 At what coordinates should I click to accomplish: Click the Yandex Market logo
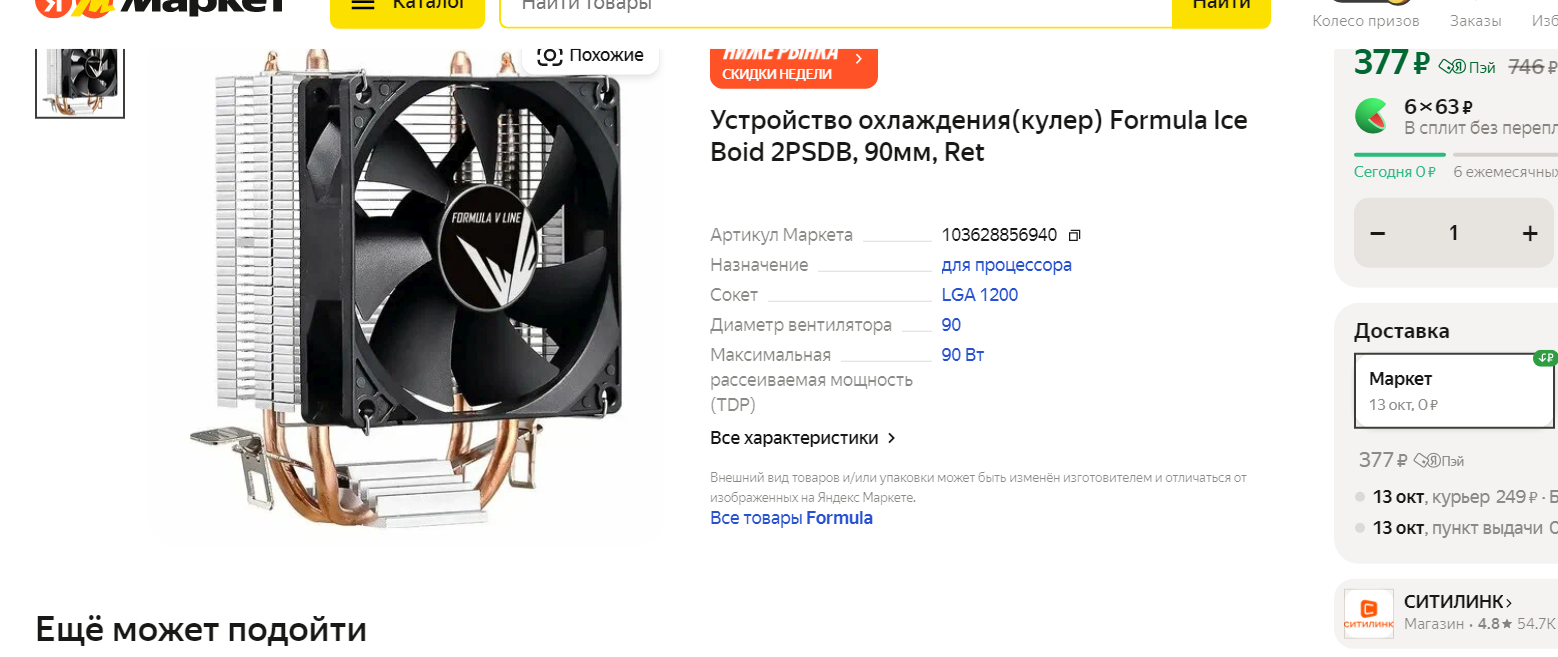(x=161, y=6)
